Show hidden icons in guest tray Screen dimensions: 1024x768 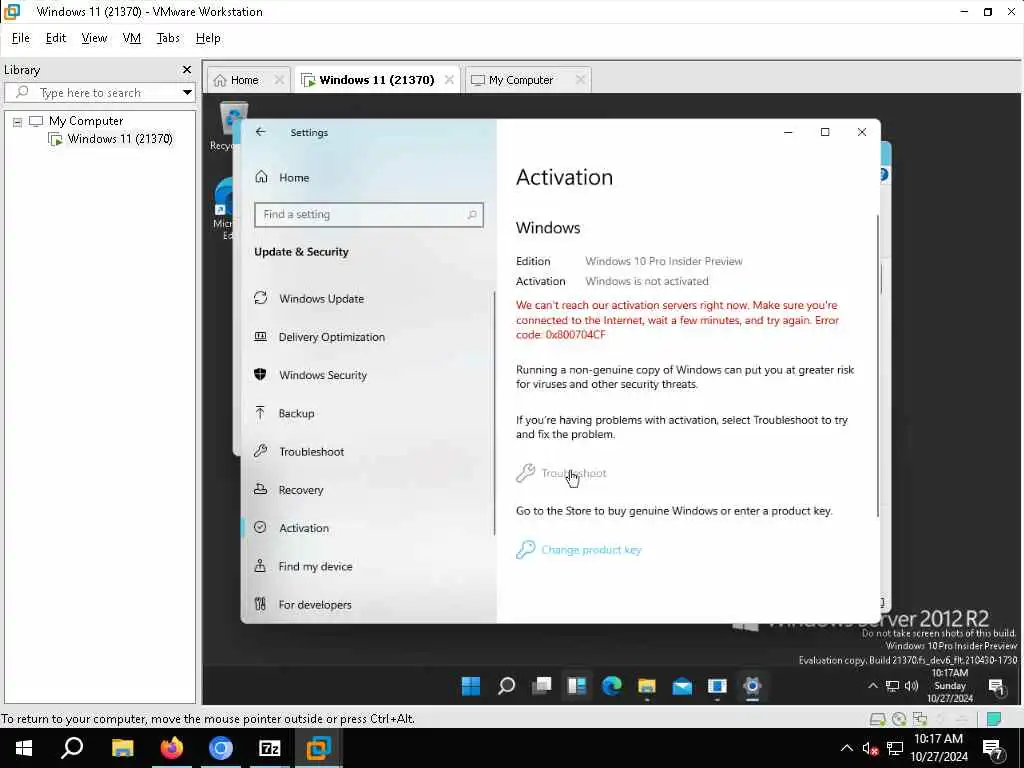pos(872,686)
